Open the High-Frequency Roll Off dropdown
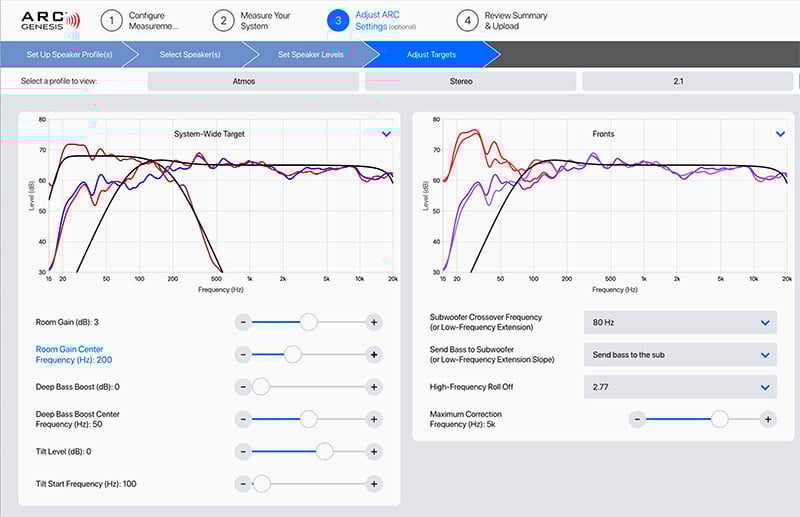The height and width of the screenshot is (517, 800). (680, 387)
